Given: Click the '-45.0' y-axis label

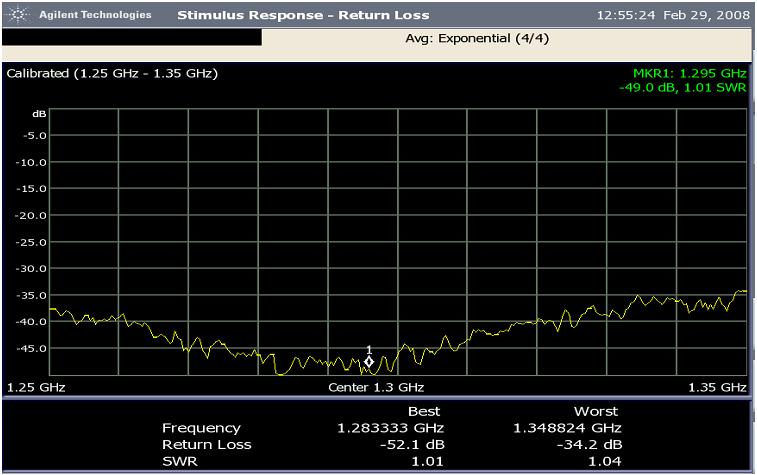Looking at the screenshot, I should [31, 348].
